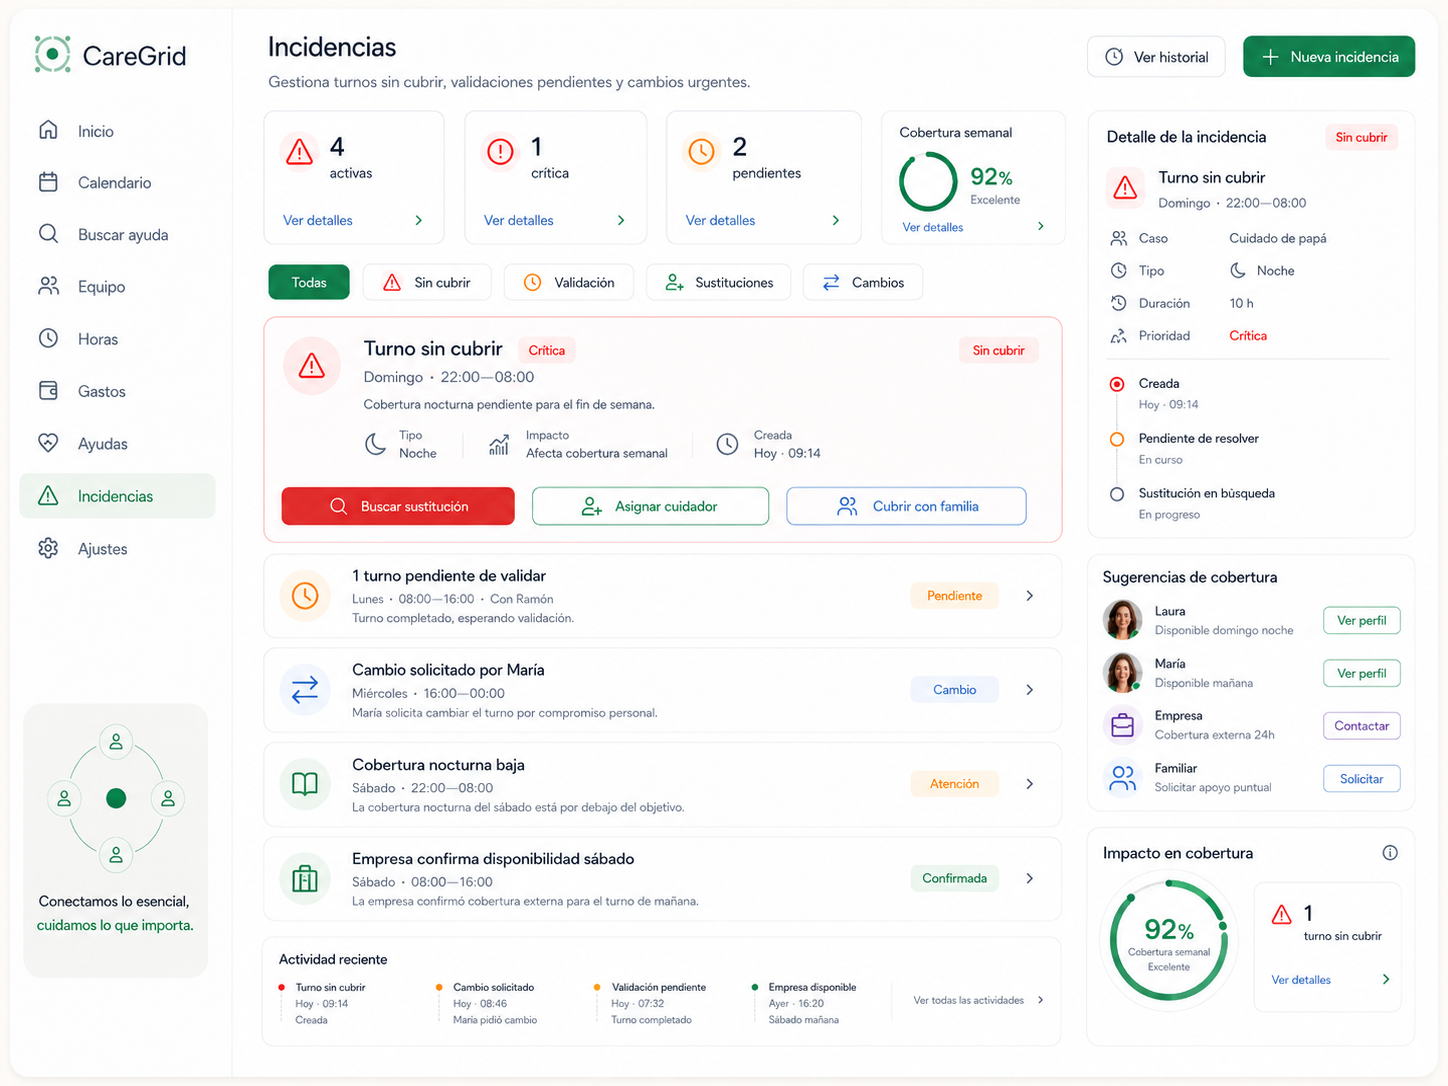Screen dimensions: 1448x1086
Task: Click the orange clock icon of turno pendiente de validar
Action: pos(305,596)
